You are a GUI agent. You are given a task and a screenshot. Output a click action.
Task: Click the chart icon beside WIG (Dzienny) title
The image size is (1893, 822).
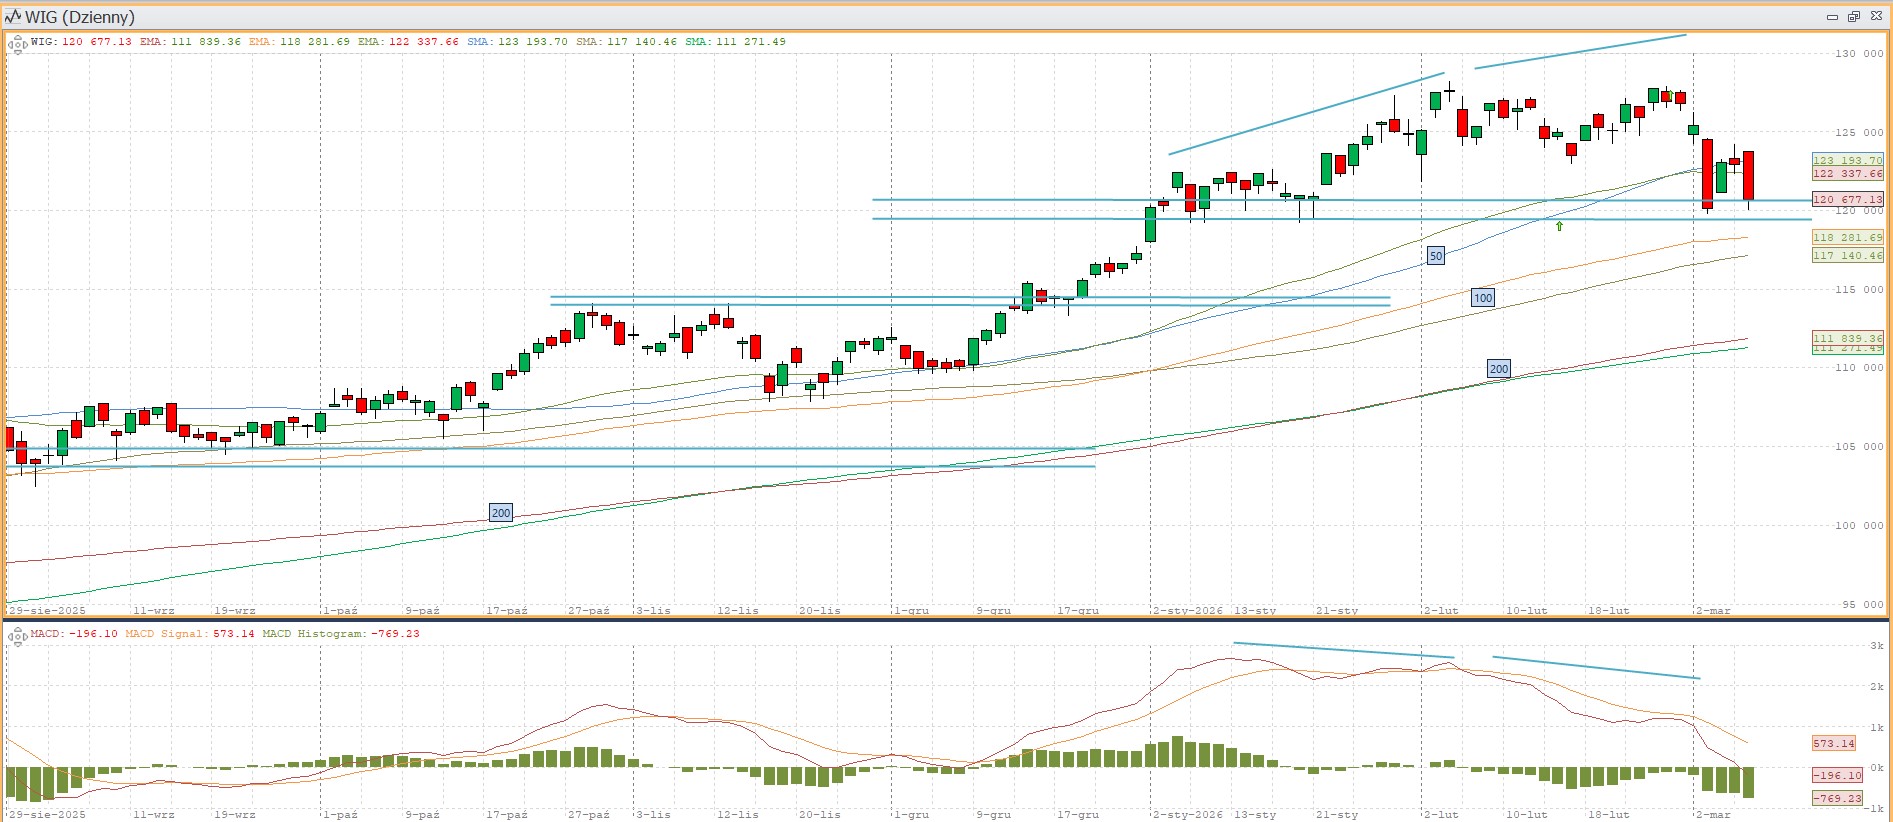[x=13, y=17]
